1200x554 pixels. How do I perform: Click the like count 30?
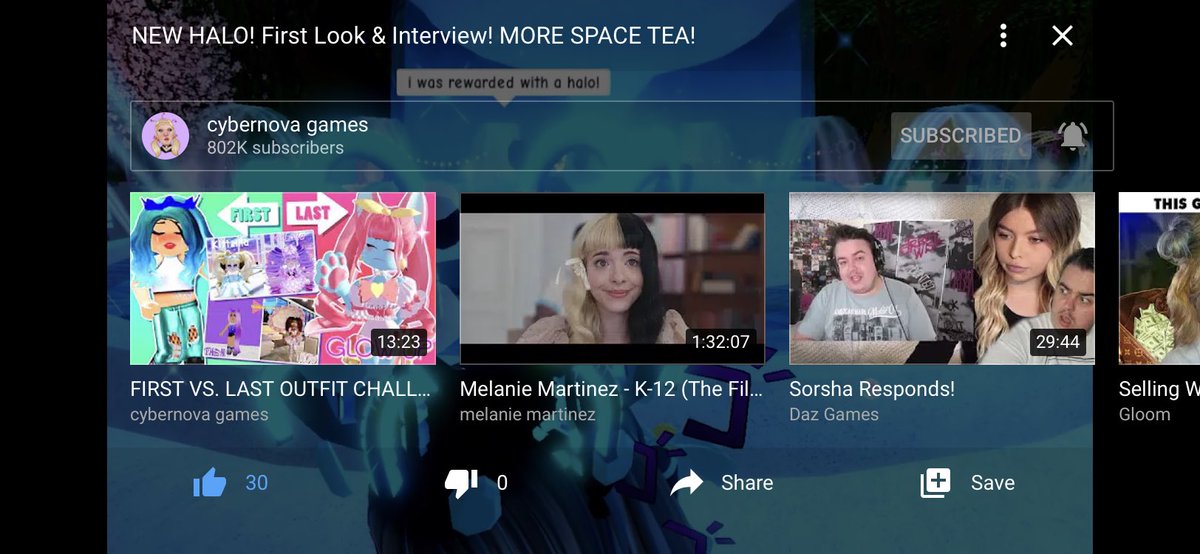click(257, 483)
